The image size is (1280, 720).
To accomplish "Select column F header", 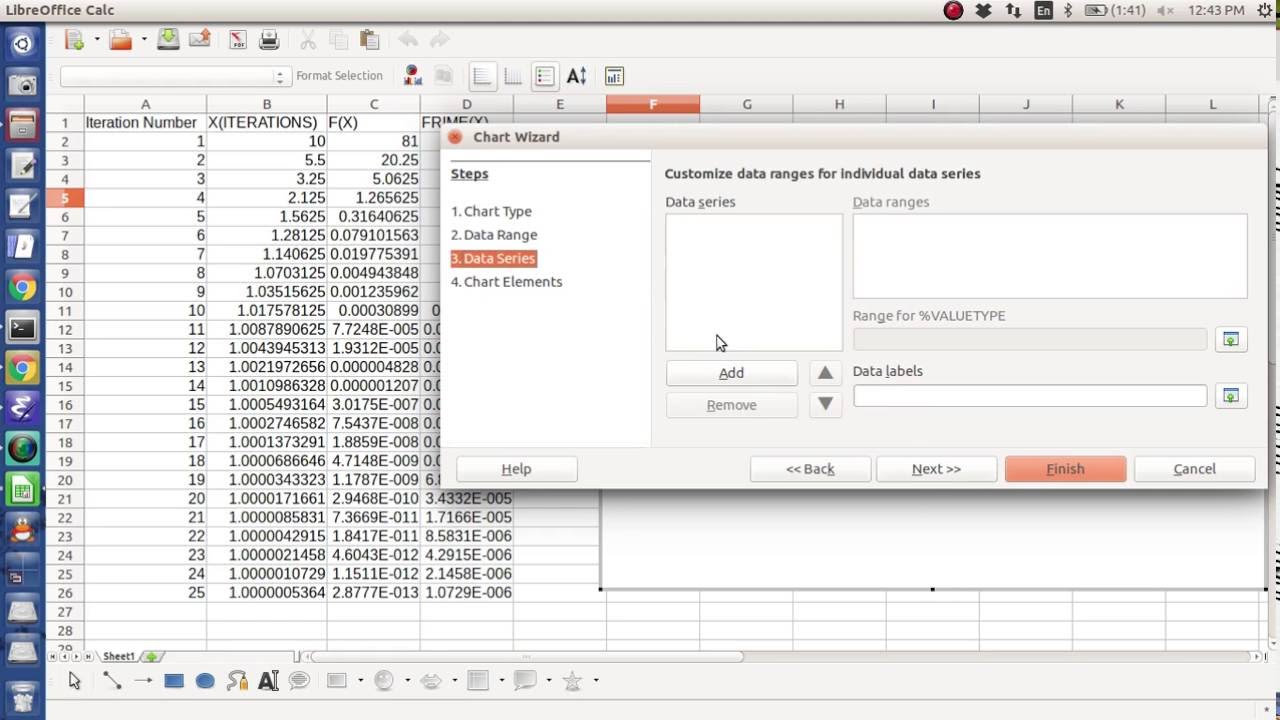I will [653, 104].
